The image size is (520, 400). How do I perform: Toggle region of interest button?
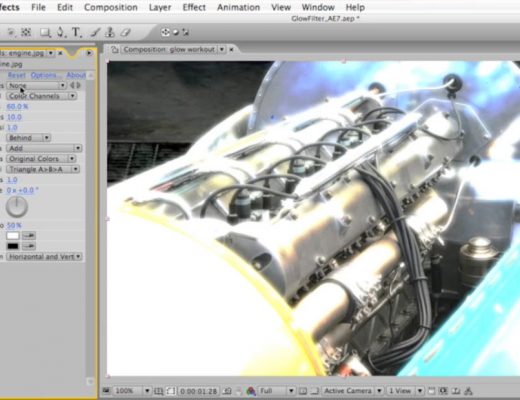[x=303, y=391]
